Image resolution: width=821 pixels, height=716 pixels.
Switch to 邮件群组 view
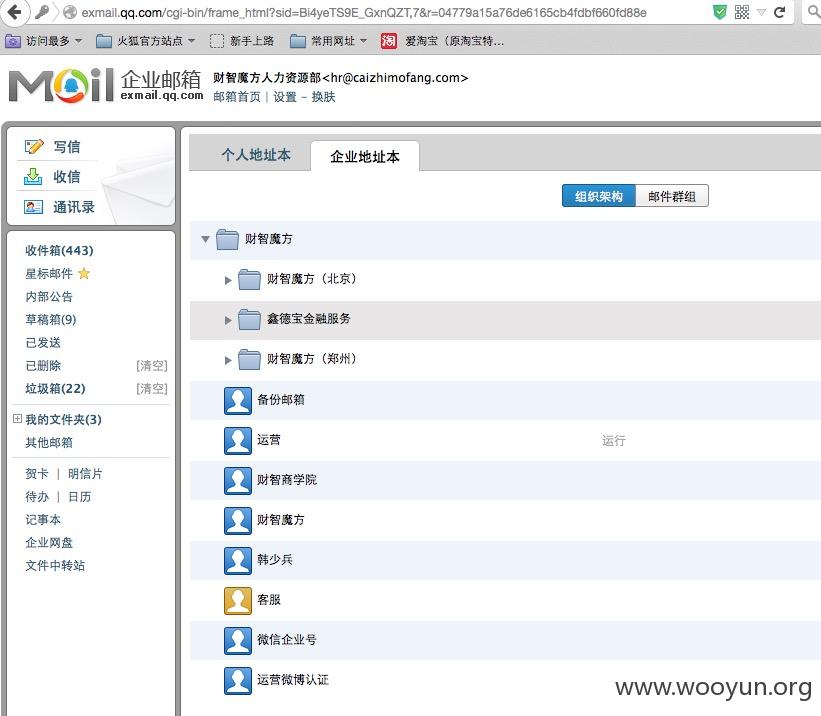click(672, 196)
